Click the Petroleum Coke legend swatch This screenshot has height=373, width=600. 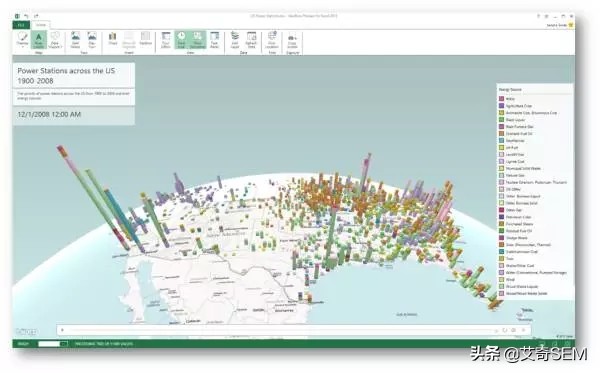[501, 217]
